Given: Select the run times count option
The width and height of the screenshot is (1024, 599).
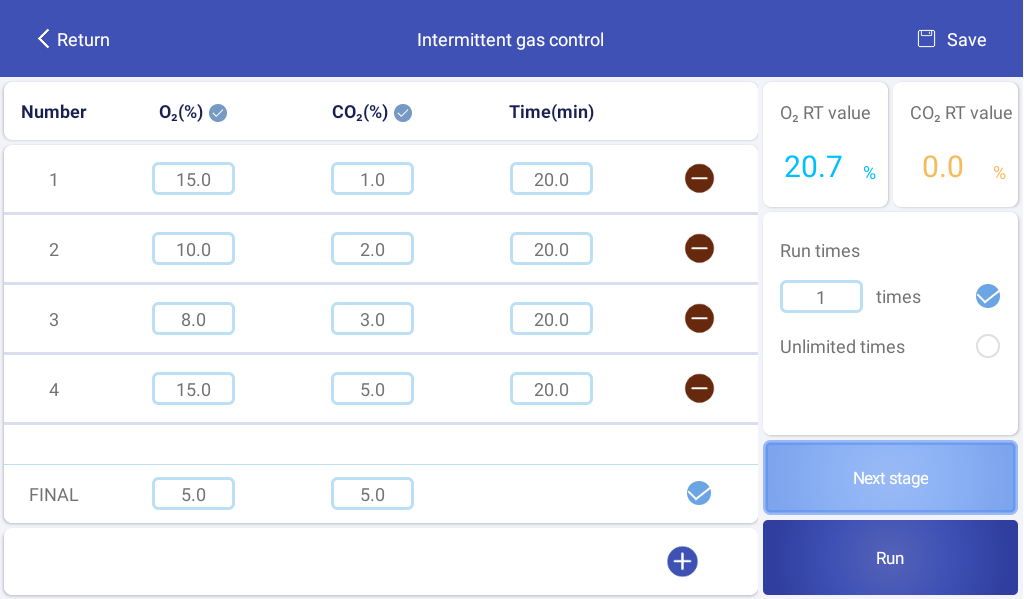Looking at the screenshot, I should pos(987,296).
